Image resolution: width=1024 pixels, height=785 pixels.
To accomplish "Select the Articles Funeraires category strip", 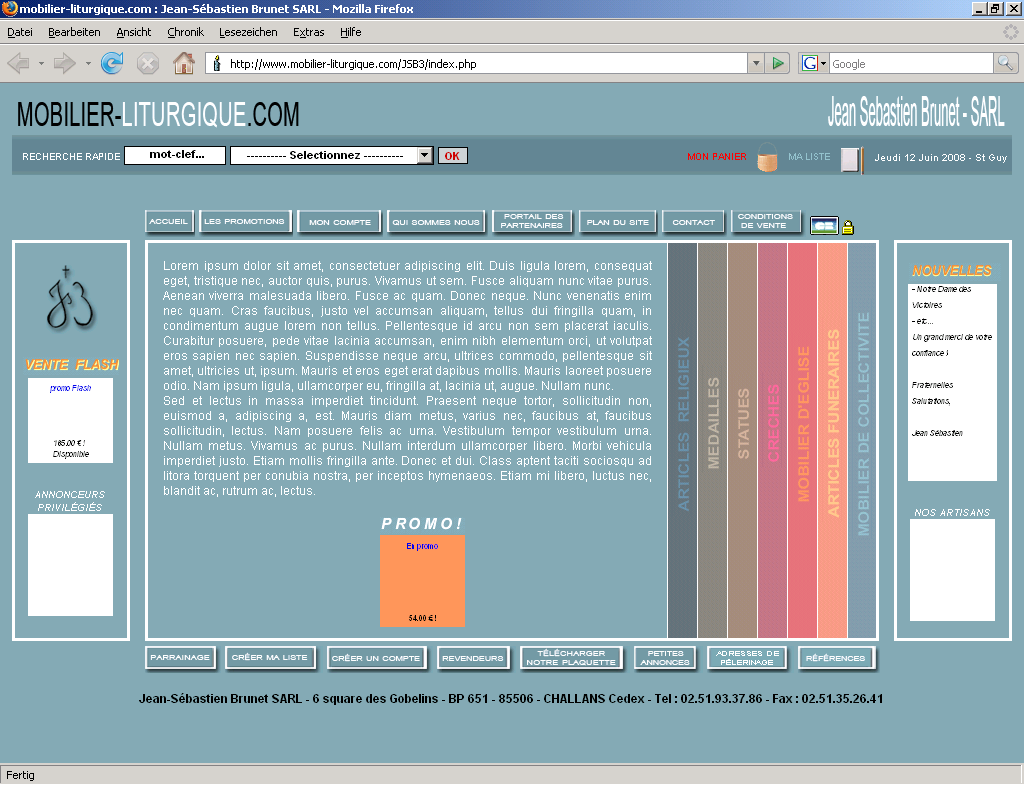I will pyautogui.click(x=833, y=440).
